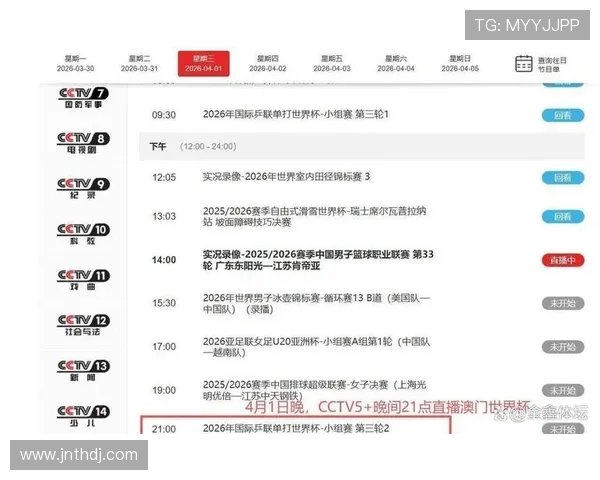
Task: Switch to 星期六 2026-04-04 tab
Action: [x=396, y=64]
